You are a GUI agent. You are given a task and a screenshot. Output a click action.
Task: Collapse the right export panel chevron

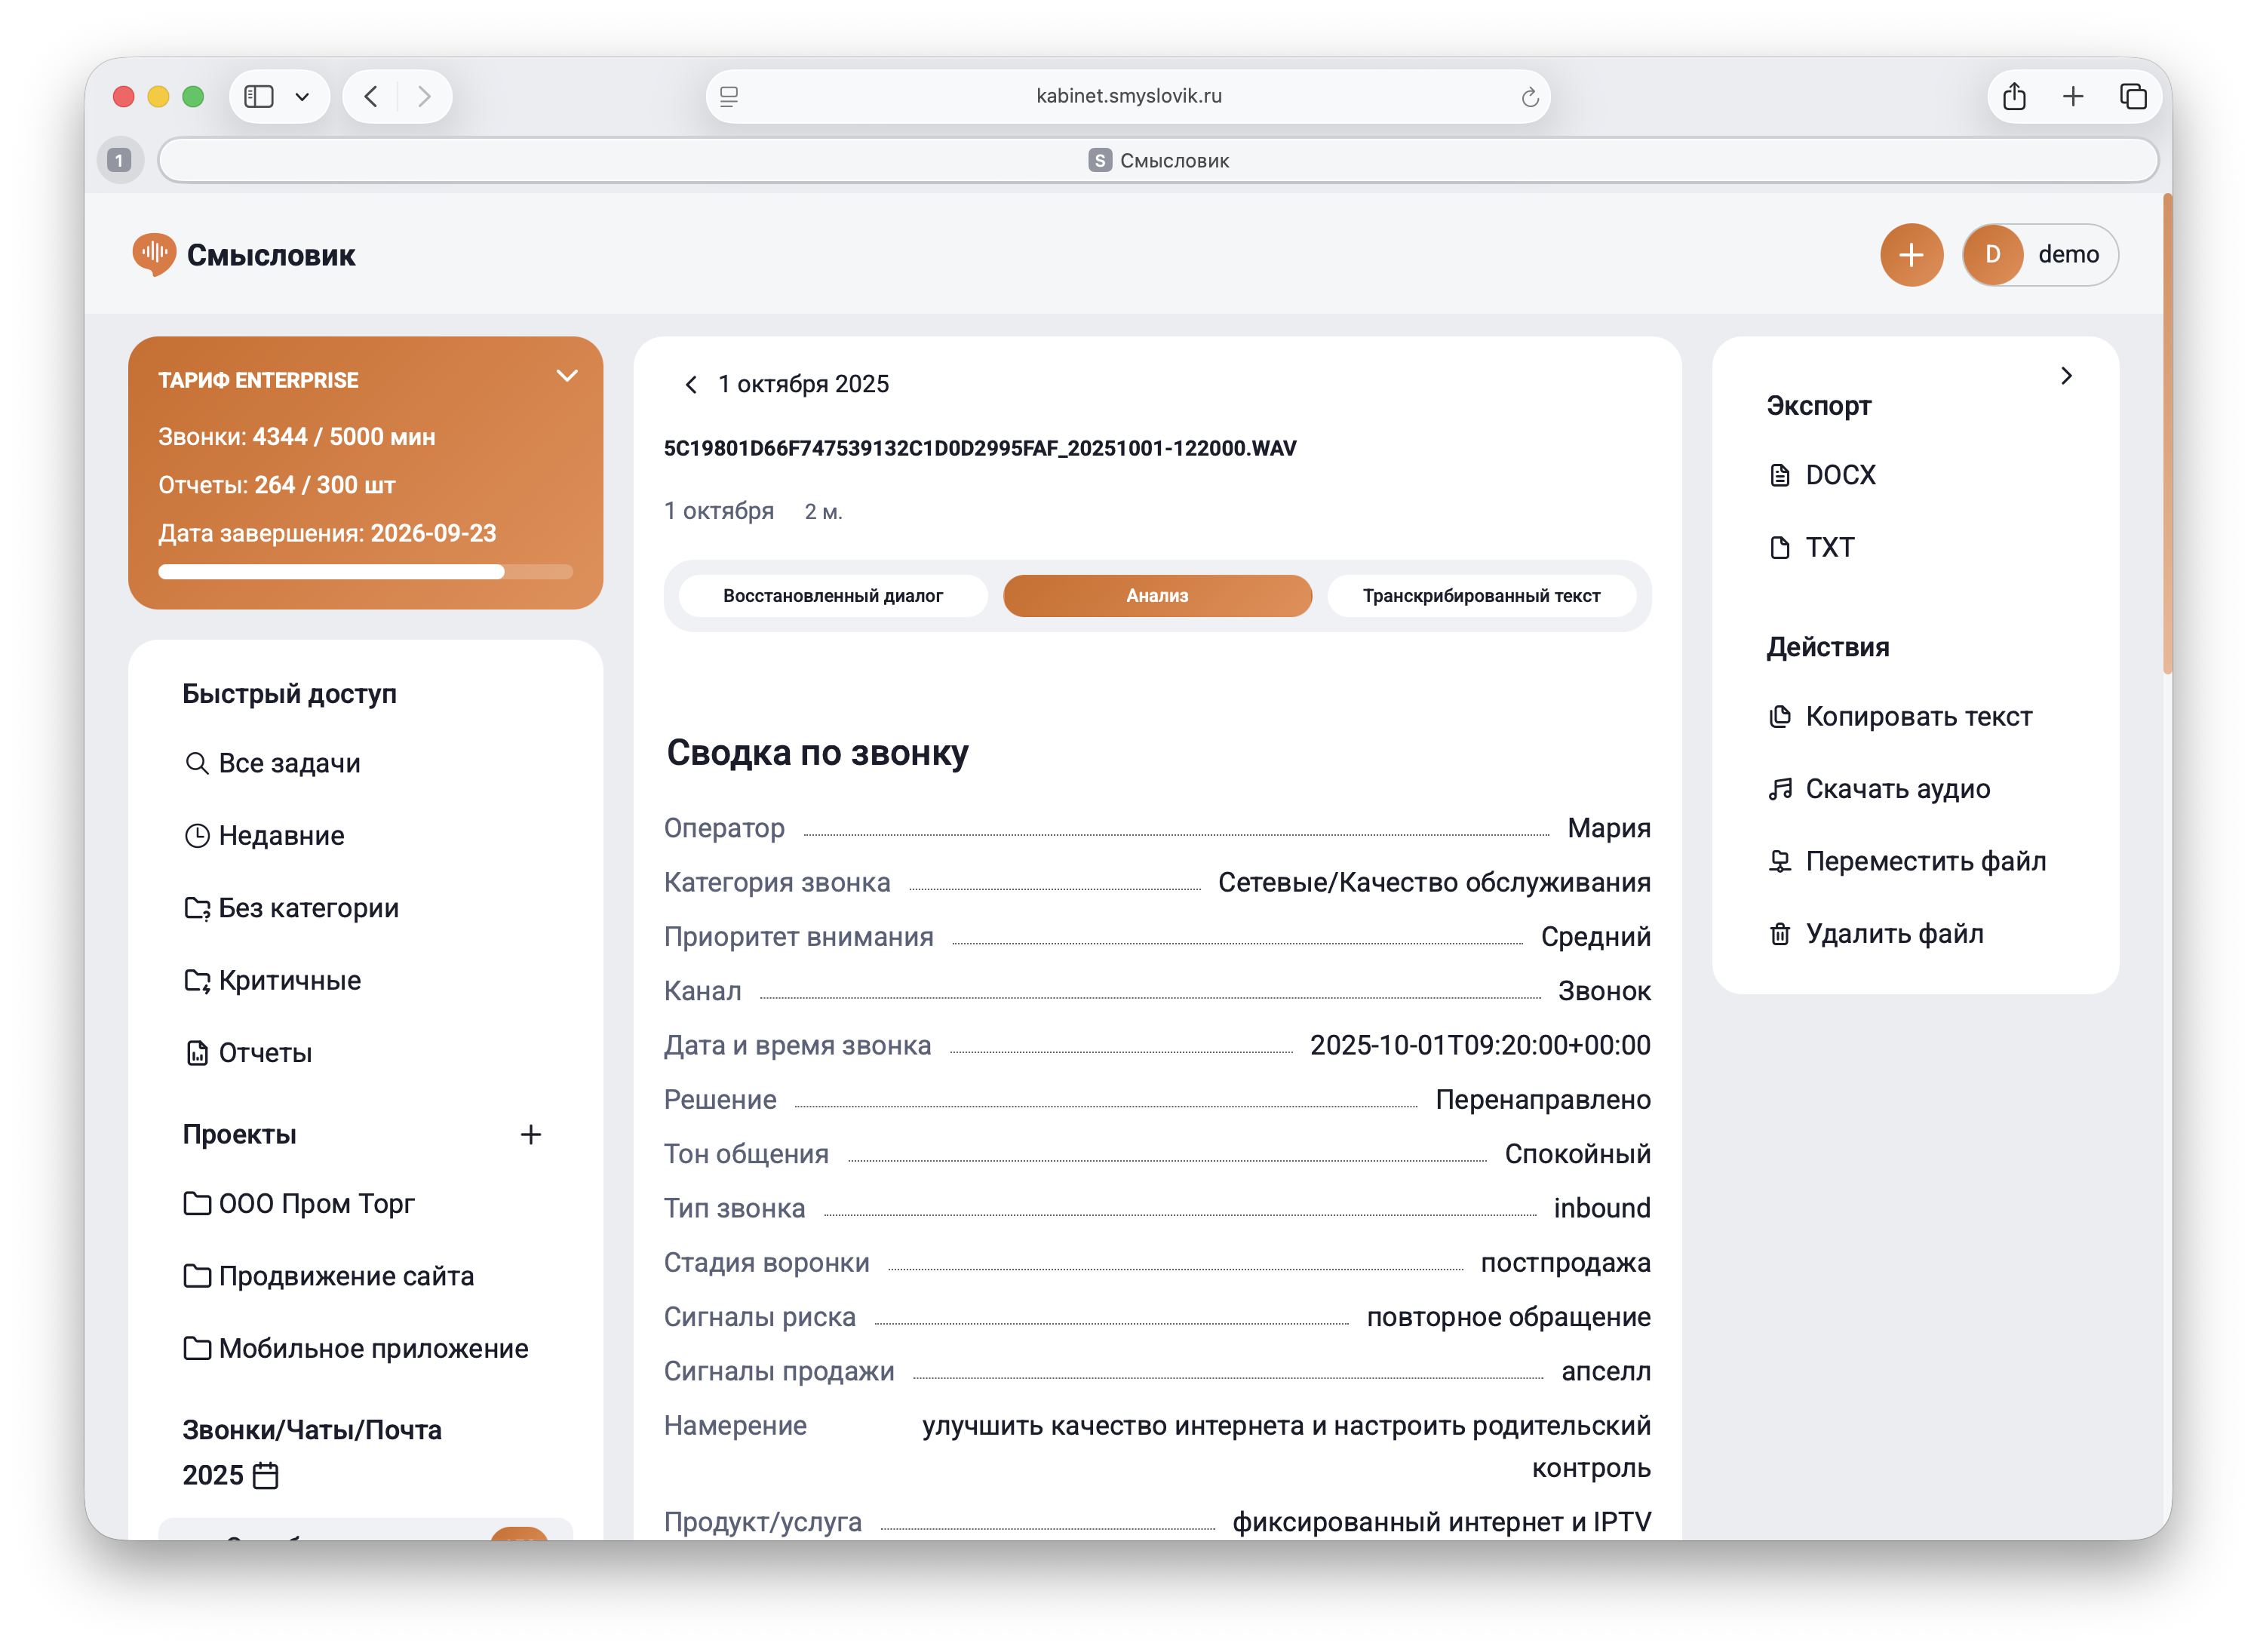(x=2066, y=376)
